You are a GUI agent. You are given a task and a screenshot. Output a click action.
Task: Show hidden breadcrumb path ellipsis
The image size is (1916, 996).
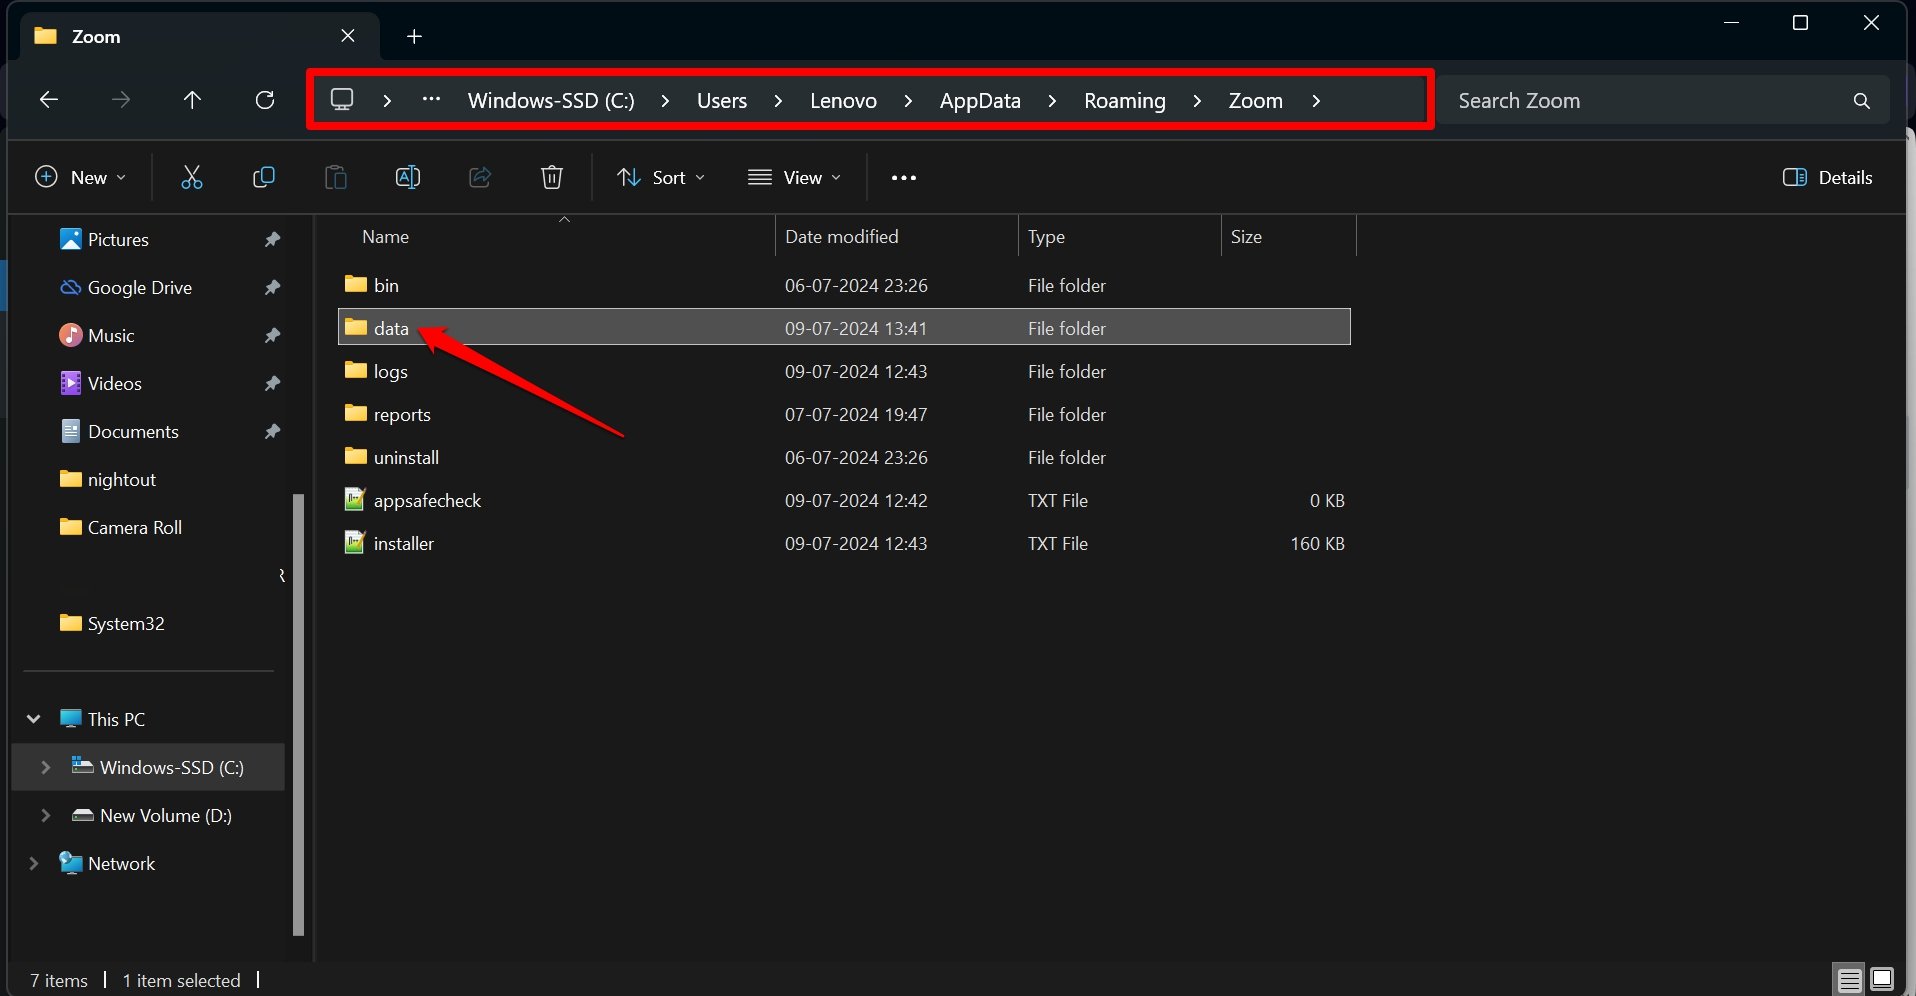[431, 100]
